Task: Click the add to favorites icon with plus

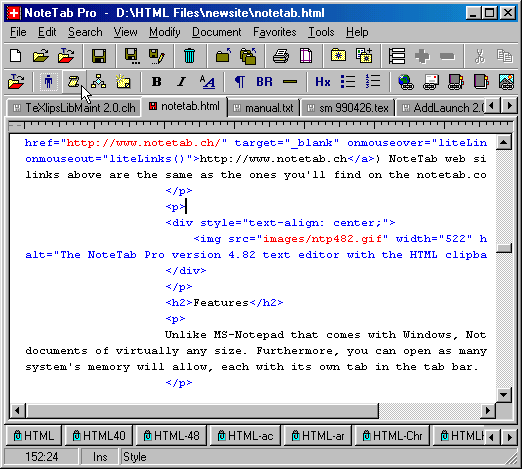Action: point(364,55)
